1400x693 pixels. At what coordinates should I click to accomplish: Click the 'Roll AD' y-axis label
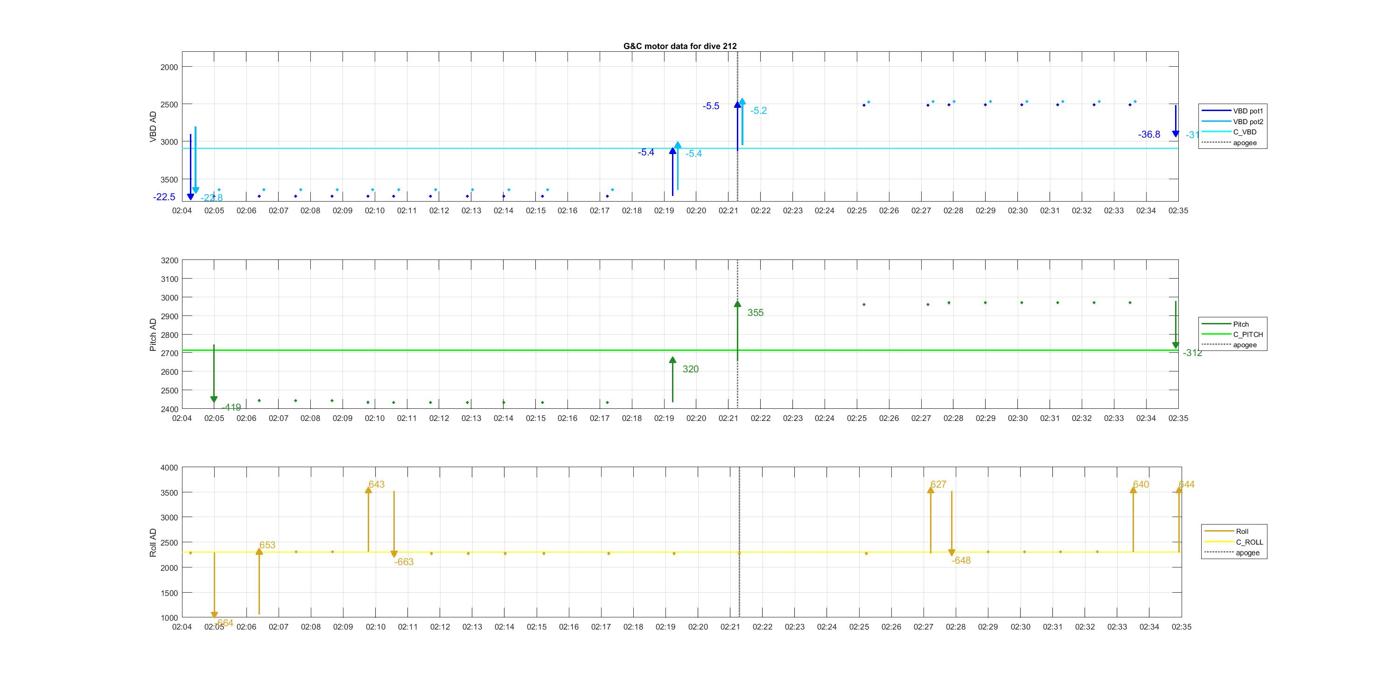tap(154, 542)
